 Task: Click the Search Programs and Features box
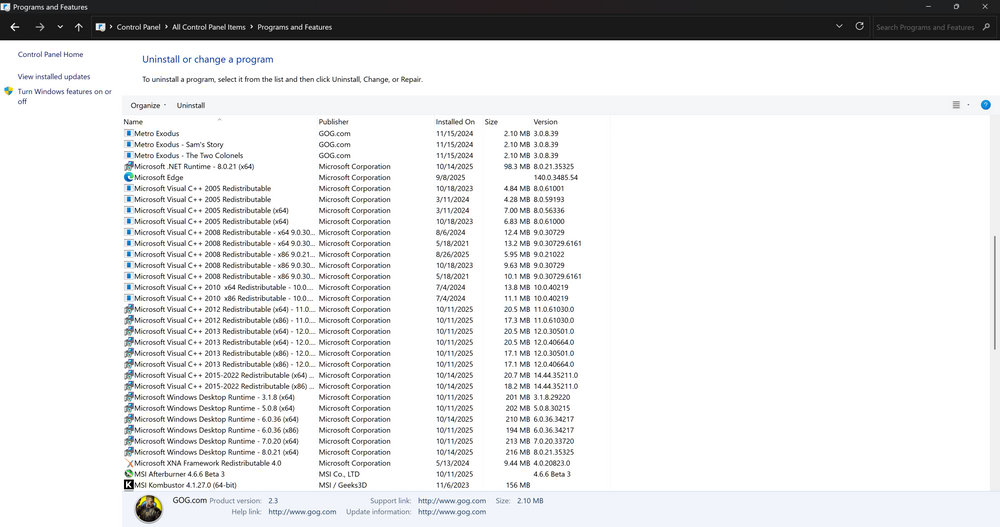click(925, 27)
